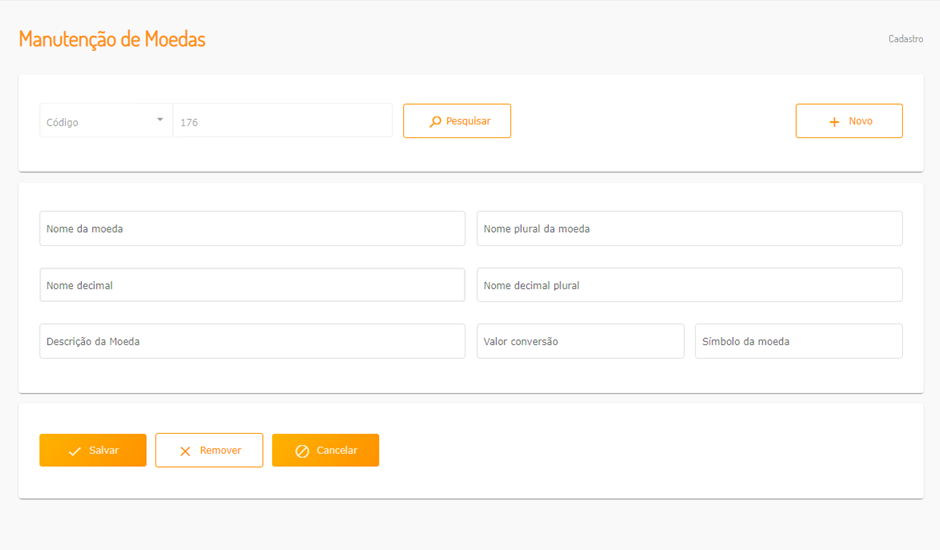Save the currency with Salvar
Image resolution: width=940 pixels, height=550 pixels.
click(93, 450)
